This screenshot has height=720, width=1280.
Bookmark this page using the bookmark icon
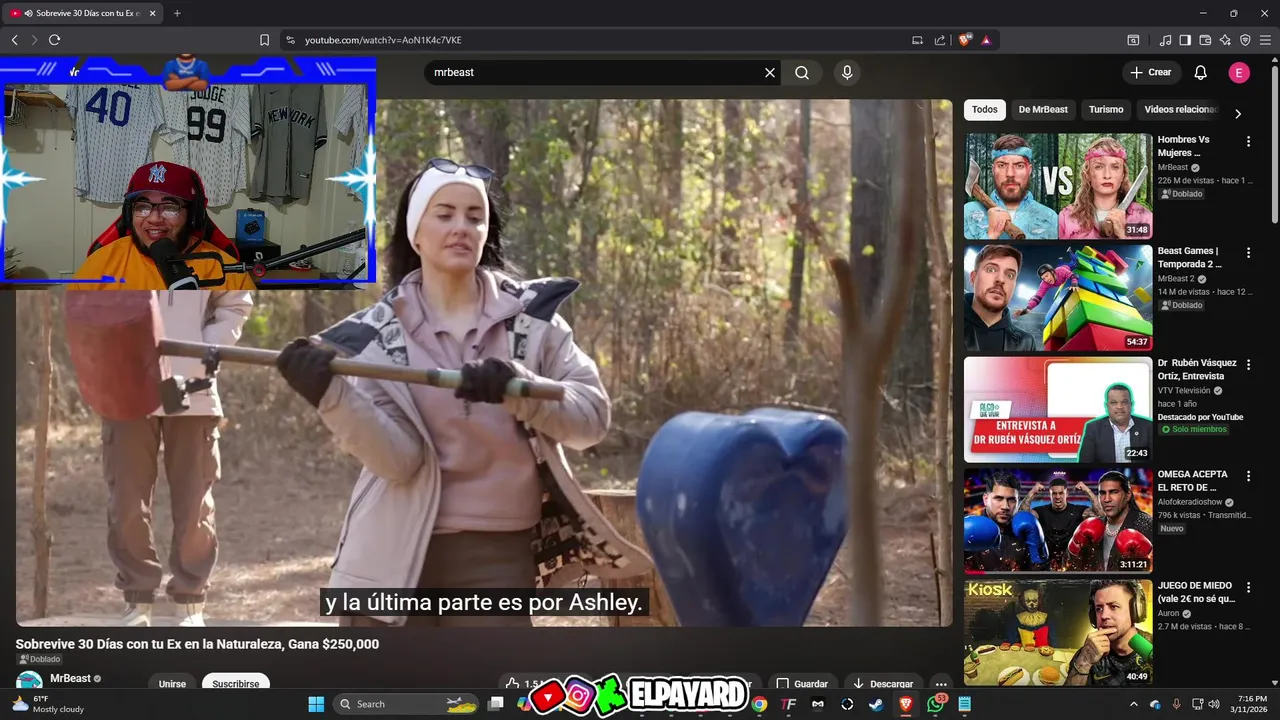pos(264,40)
